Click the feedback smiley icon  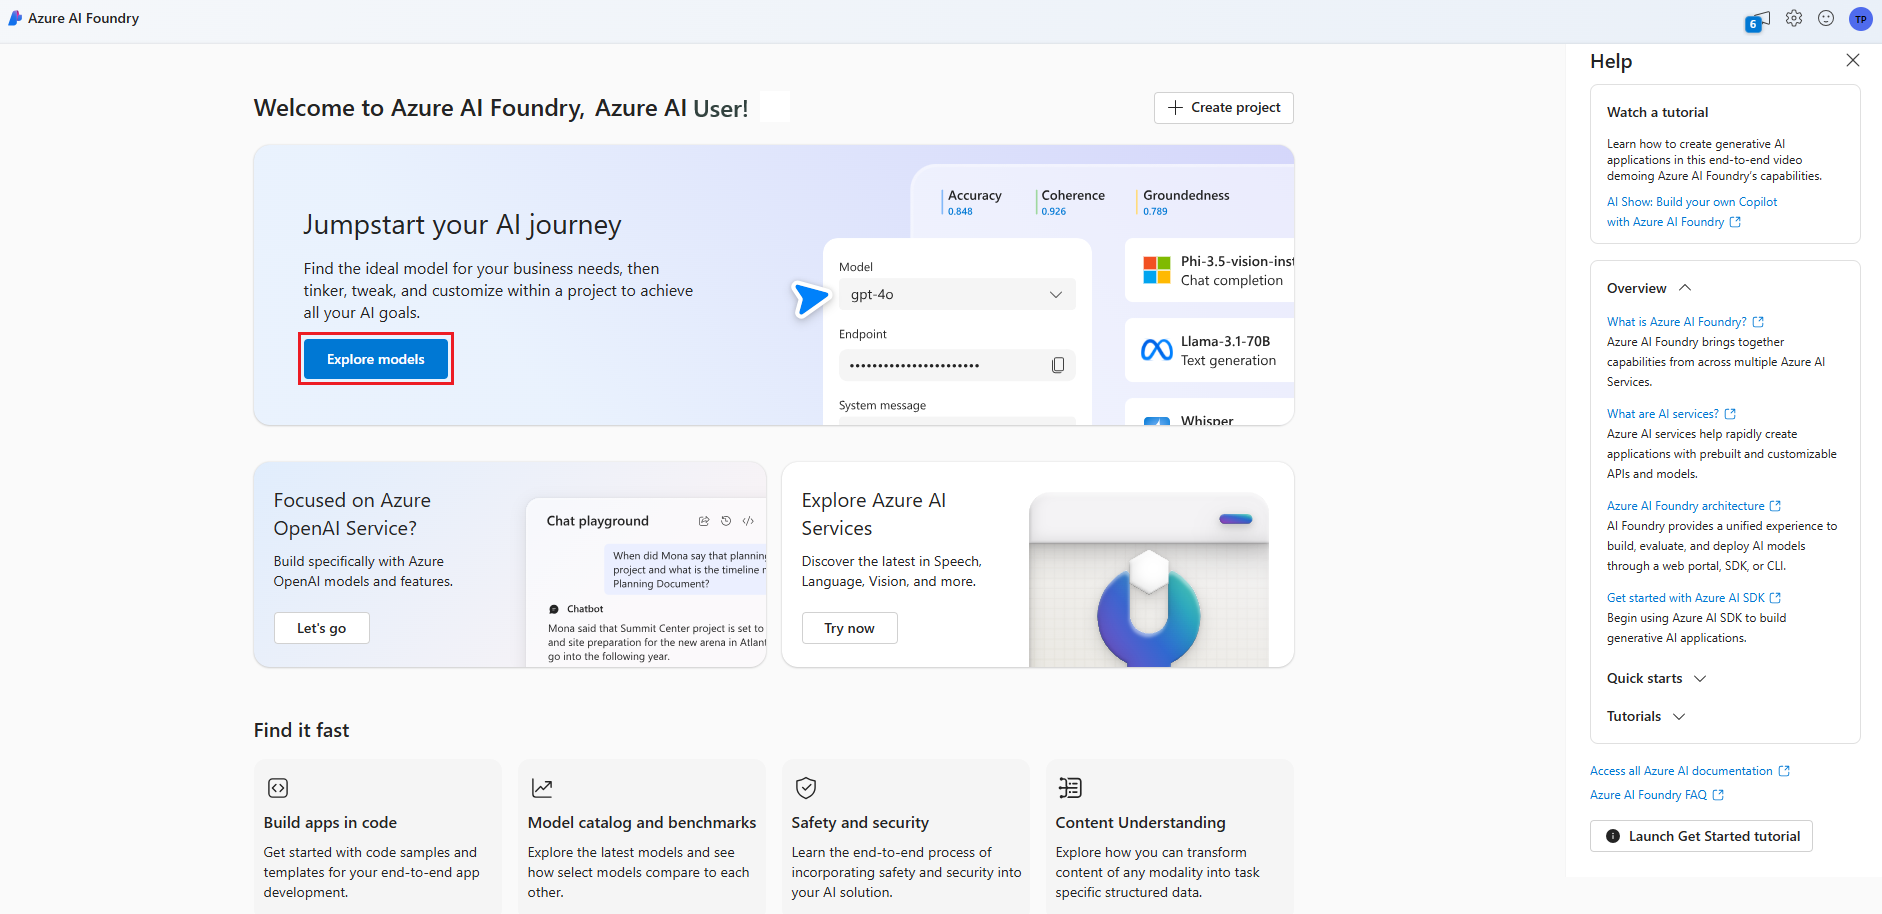(1826, 18)
